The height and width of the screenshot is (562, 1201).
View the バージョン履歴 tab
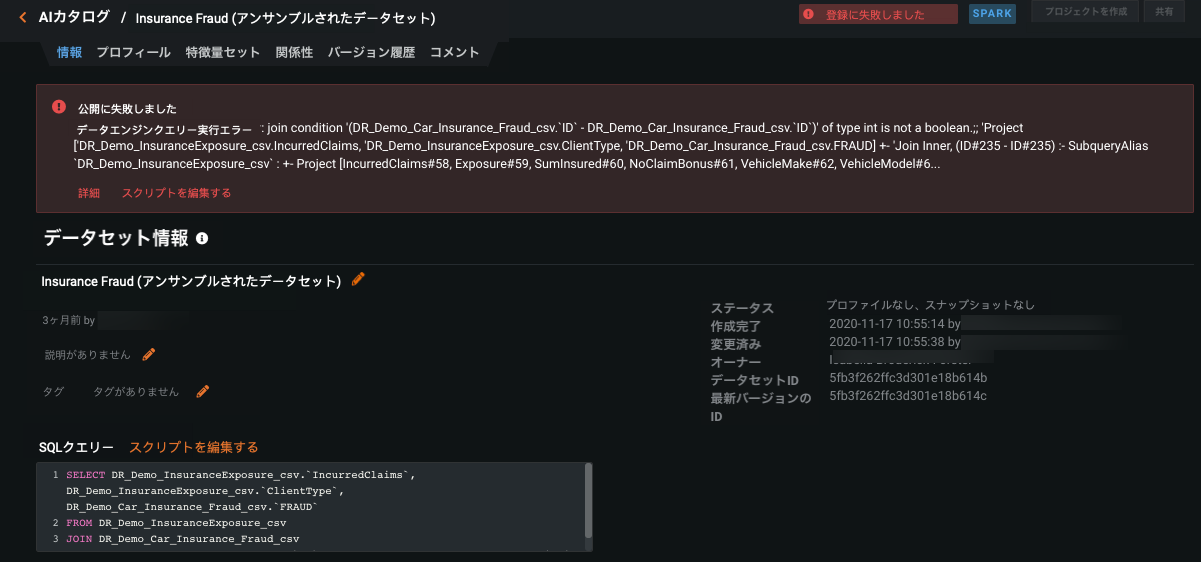[x=371, y=53]
